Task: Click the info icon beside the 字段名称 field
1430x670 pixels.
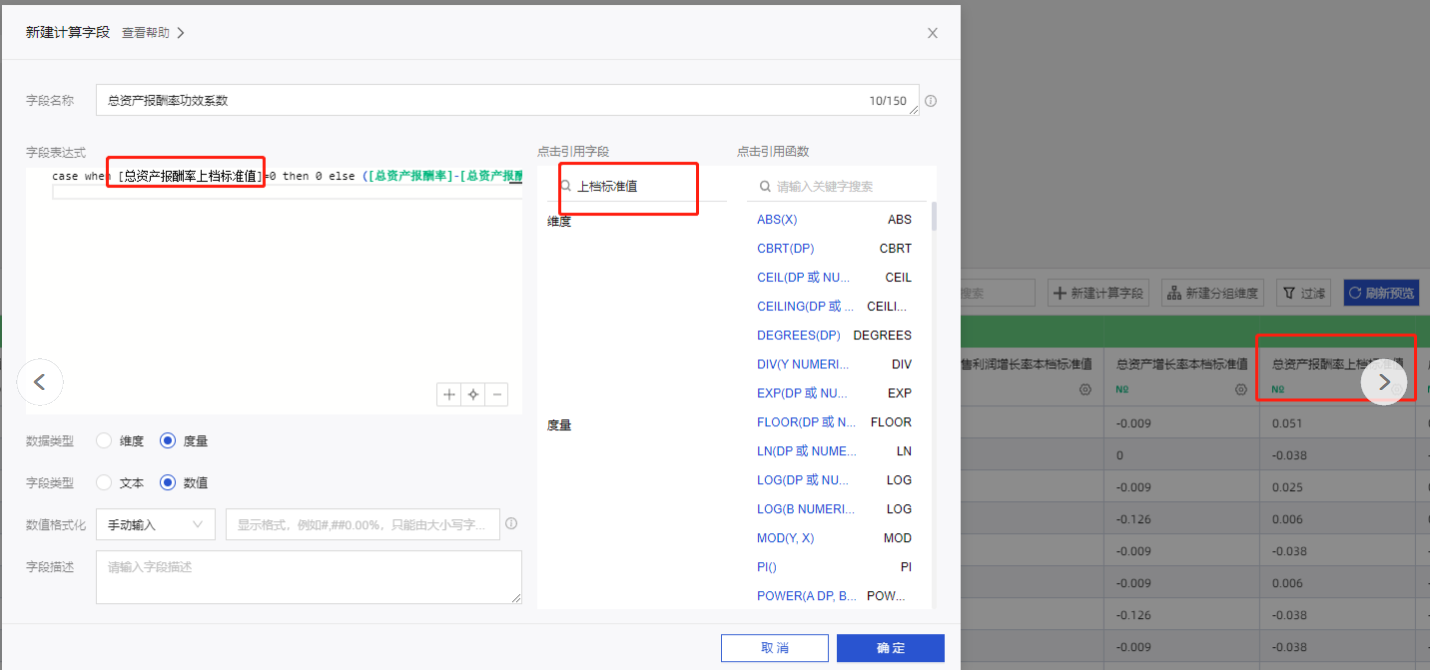Action: click(x=931, y=101)
